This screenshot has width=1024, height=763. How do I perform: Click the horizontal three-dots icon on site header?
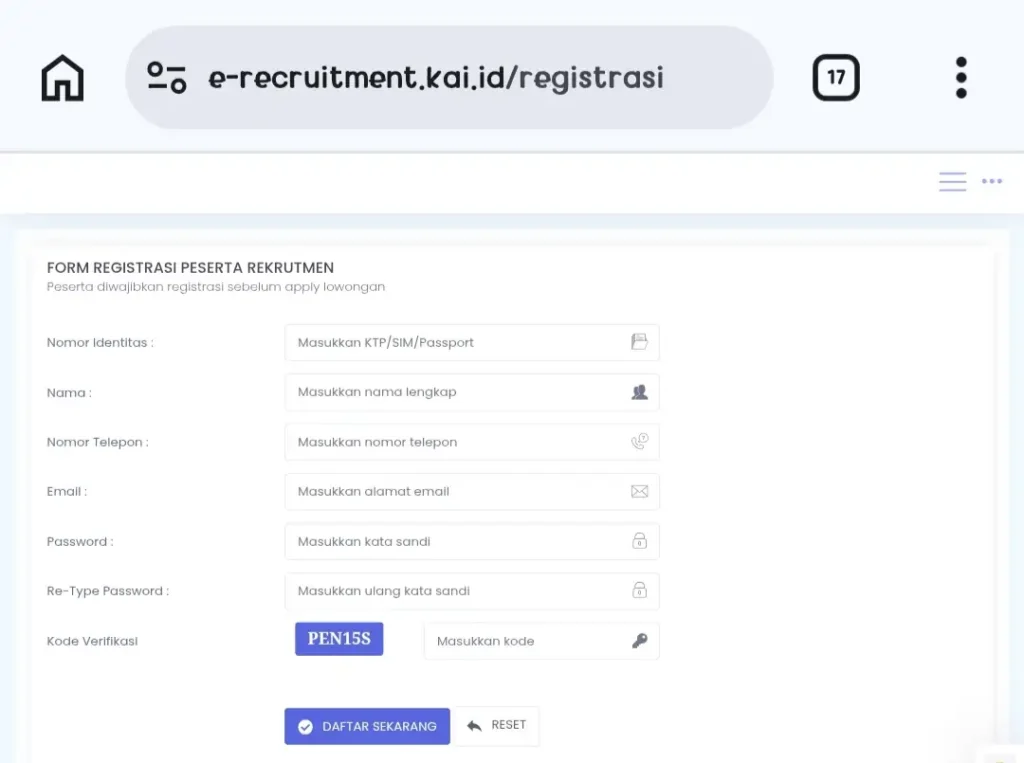tap(991, 181)
